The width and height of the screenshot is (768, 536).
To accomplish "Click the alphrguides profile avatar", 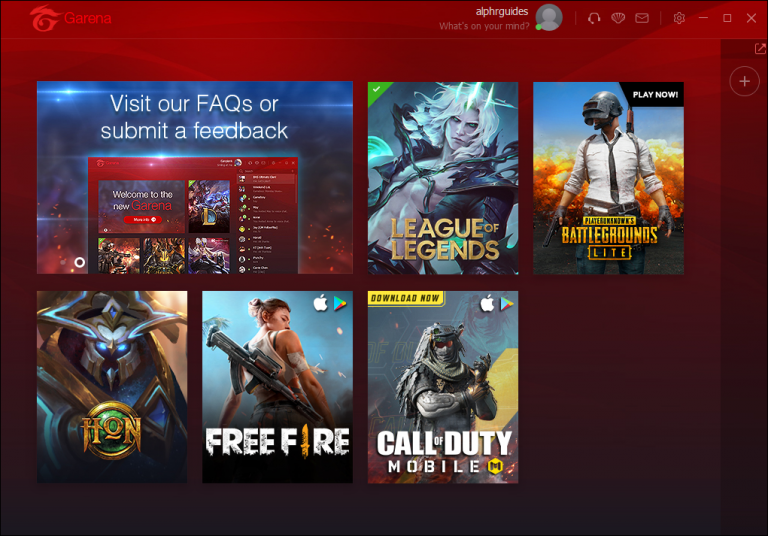I will tap(549, 18).
